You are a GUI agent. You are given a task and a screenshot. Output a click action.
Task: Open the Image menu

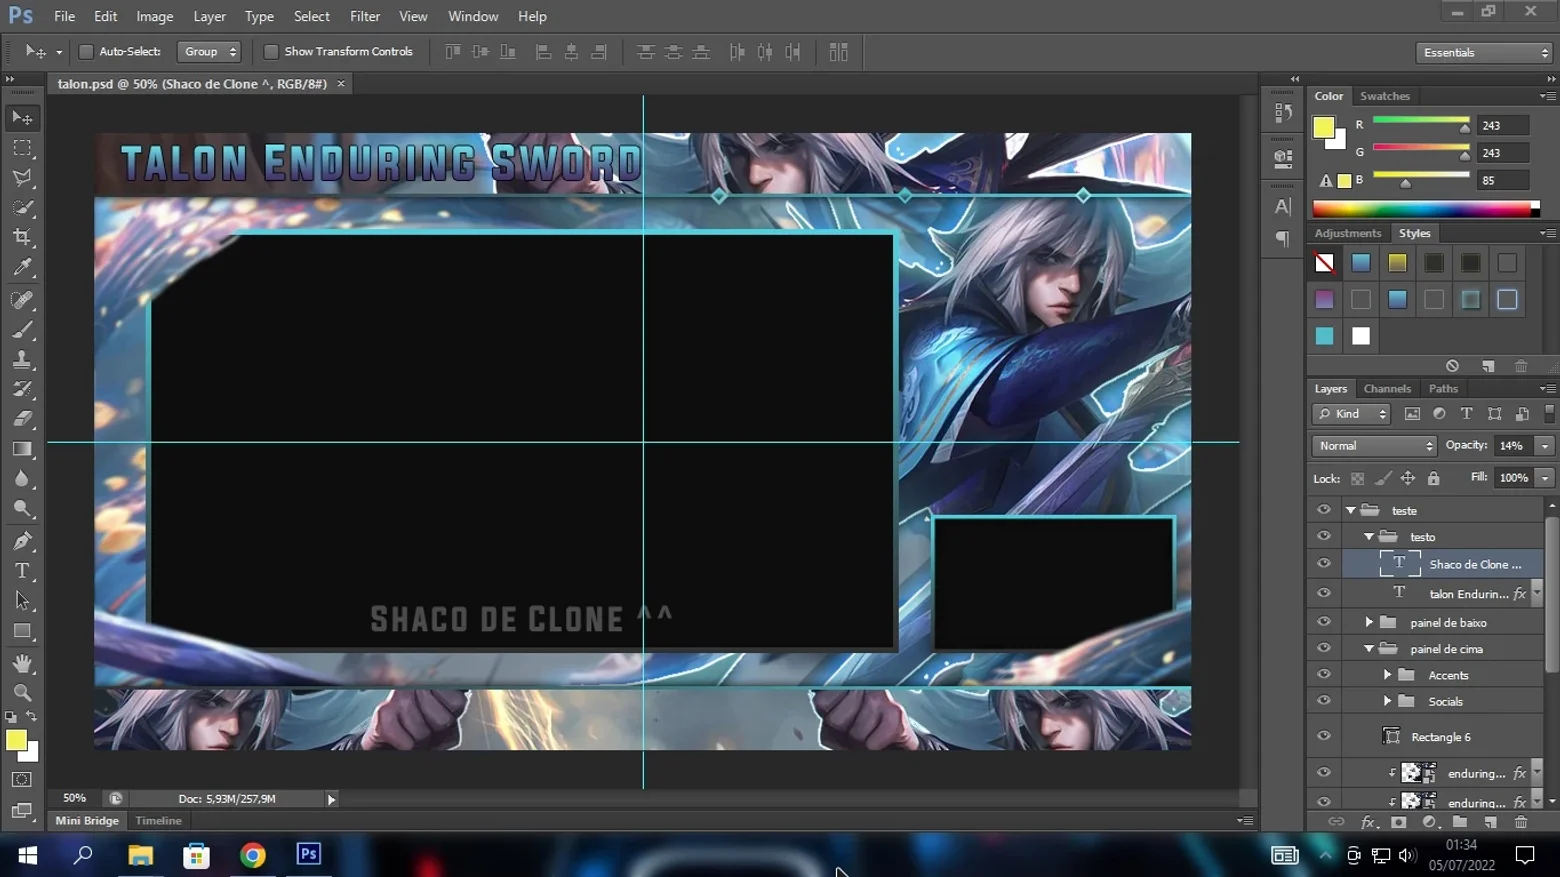pos(155,16)
